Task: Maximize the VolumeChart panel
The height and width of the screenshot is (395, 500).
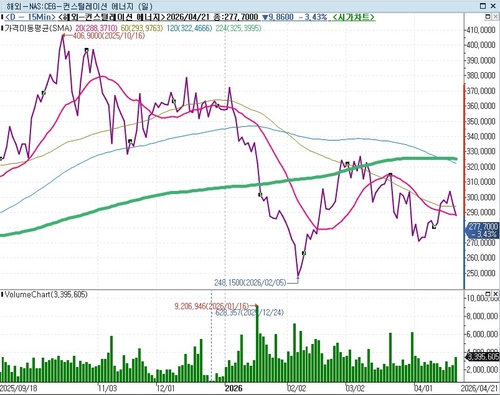Action: click(x=488, y=294)
